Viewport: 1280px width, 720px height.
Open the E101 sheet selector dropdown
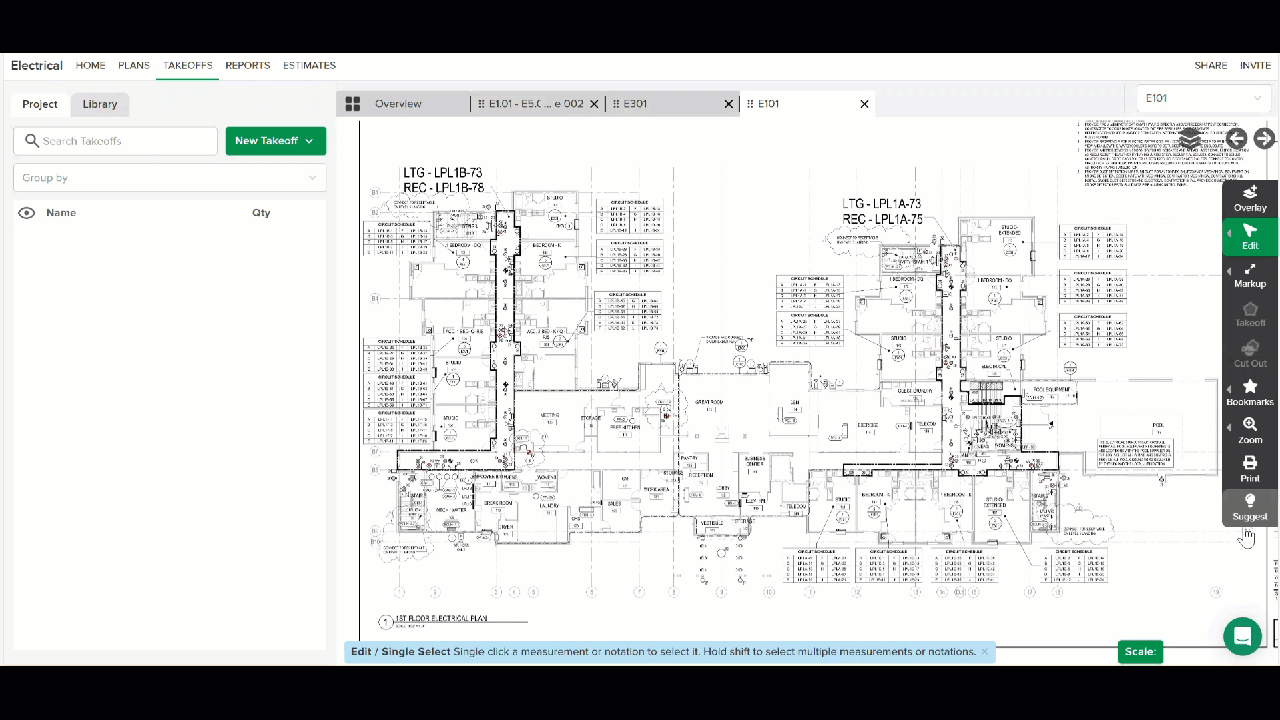coord(1203,98)
